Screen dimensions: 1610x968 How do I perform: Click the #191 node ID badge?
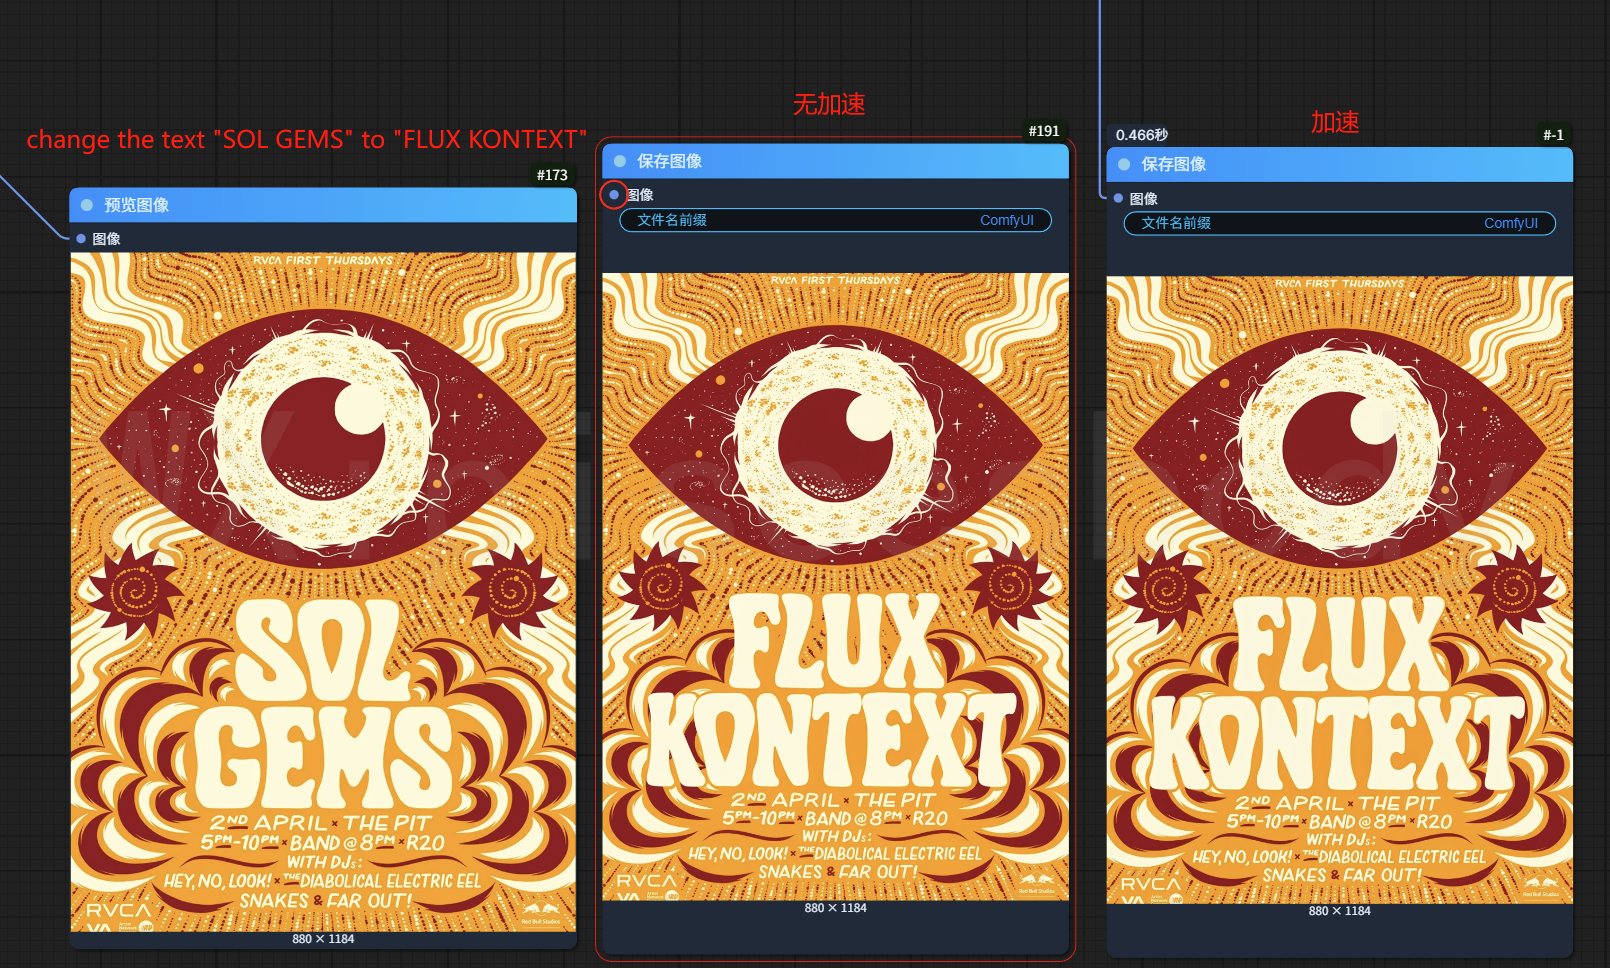pyautogui.click(x=1044, y=131)
